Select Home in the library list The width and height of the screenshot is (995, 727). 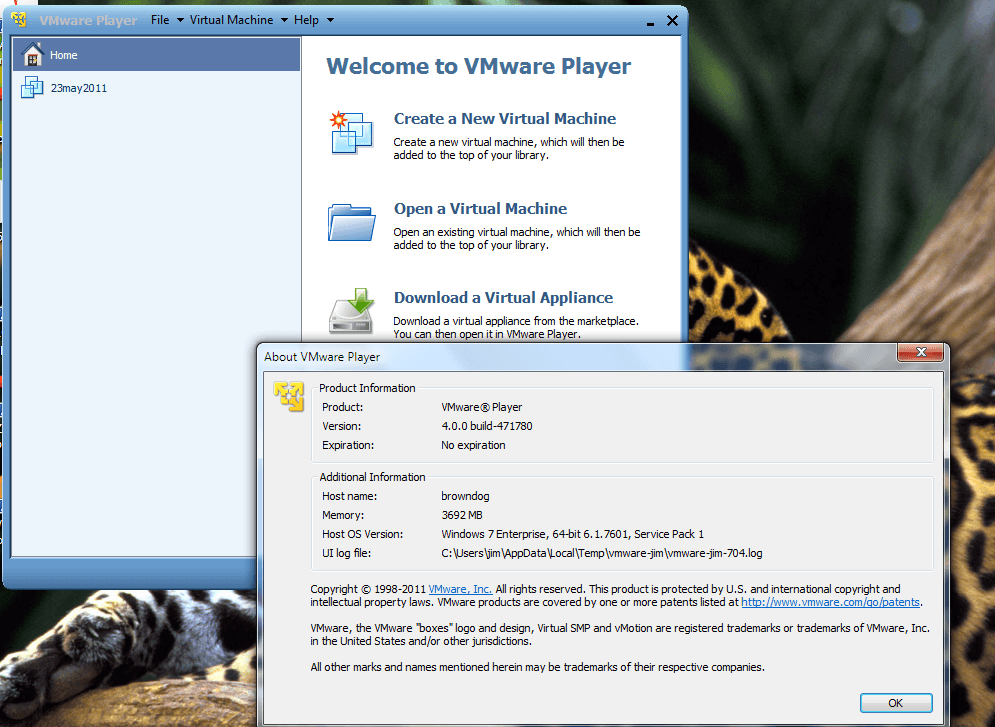pos(156,55)
